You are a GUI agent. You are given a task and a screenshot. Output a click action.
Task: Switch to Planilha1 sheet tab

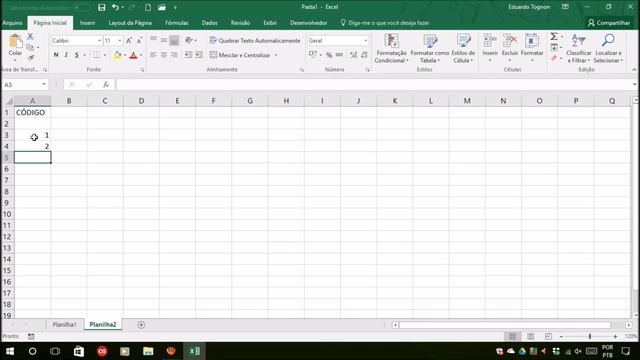(64, 324)
